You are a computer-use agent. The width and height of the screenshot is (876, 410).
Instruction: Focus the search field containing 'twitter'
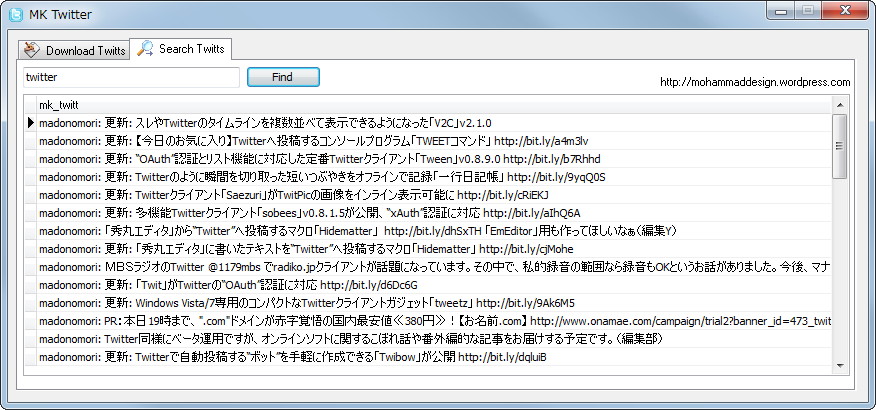pos(131,77)
